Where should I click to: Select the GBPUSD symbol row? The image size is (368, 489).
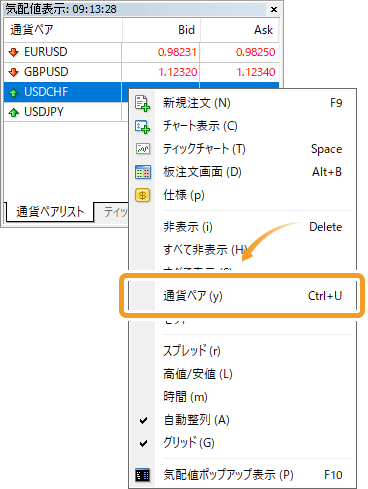141,72
